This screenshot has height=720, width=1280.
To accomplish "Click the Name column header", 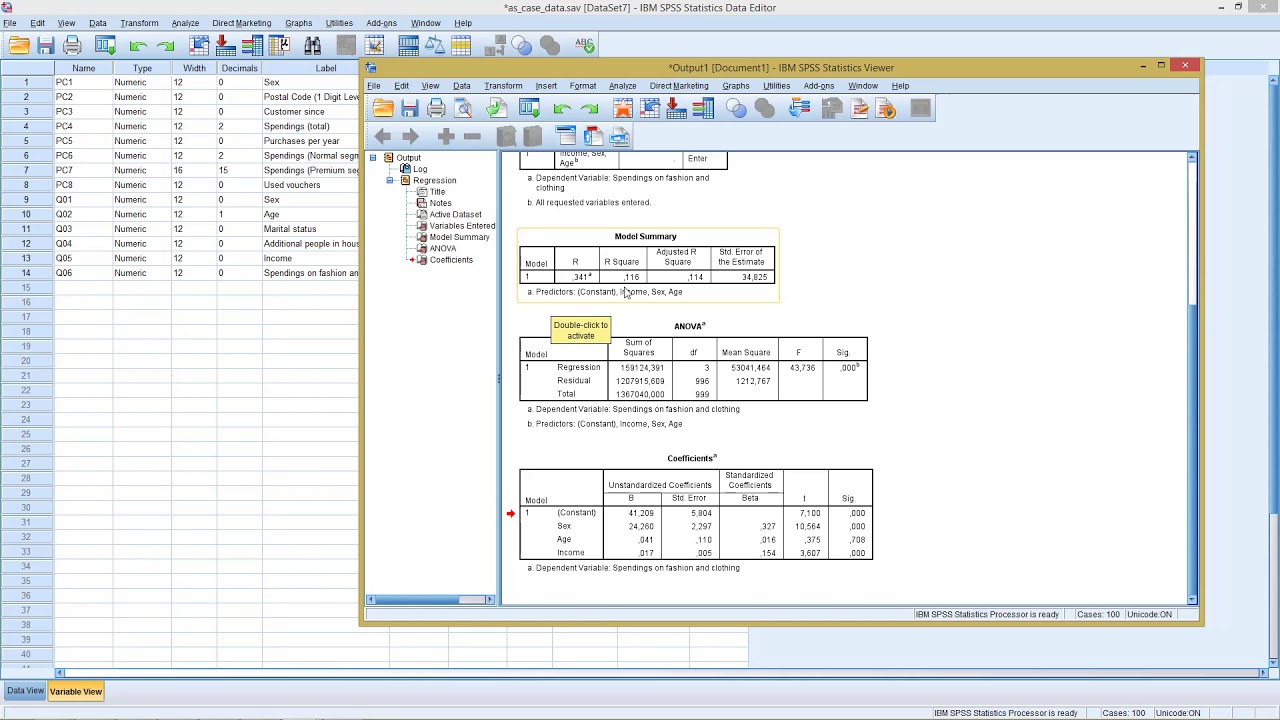I will tap(84, 68).
